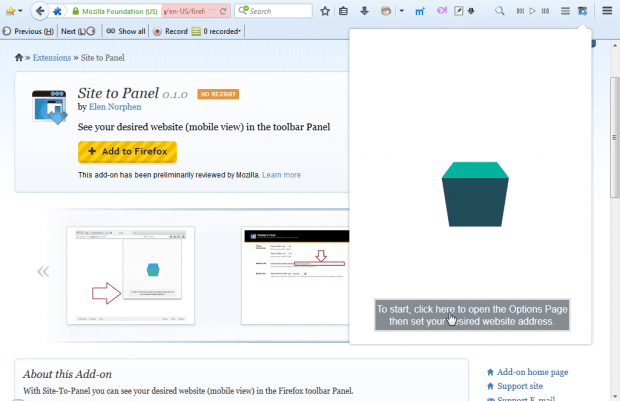Click the Site to Panel add-on icon
This screenshot has height=401, width=620.
[x=49, y=107]
